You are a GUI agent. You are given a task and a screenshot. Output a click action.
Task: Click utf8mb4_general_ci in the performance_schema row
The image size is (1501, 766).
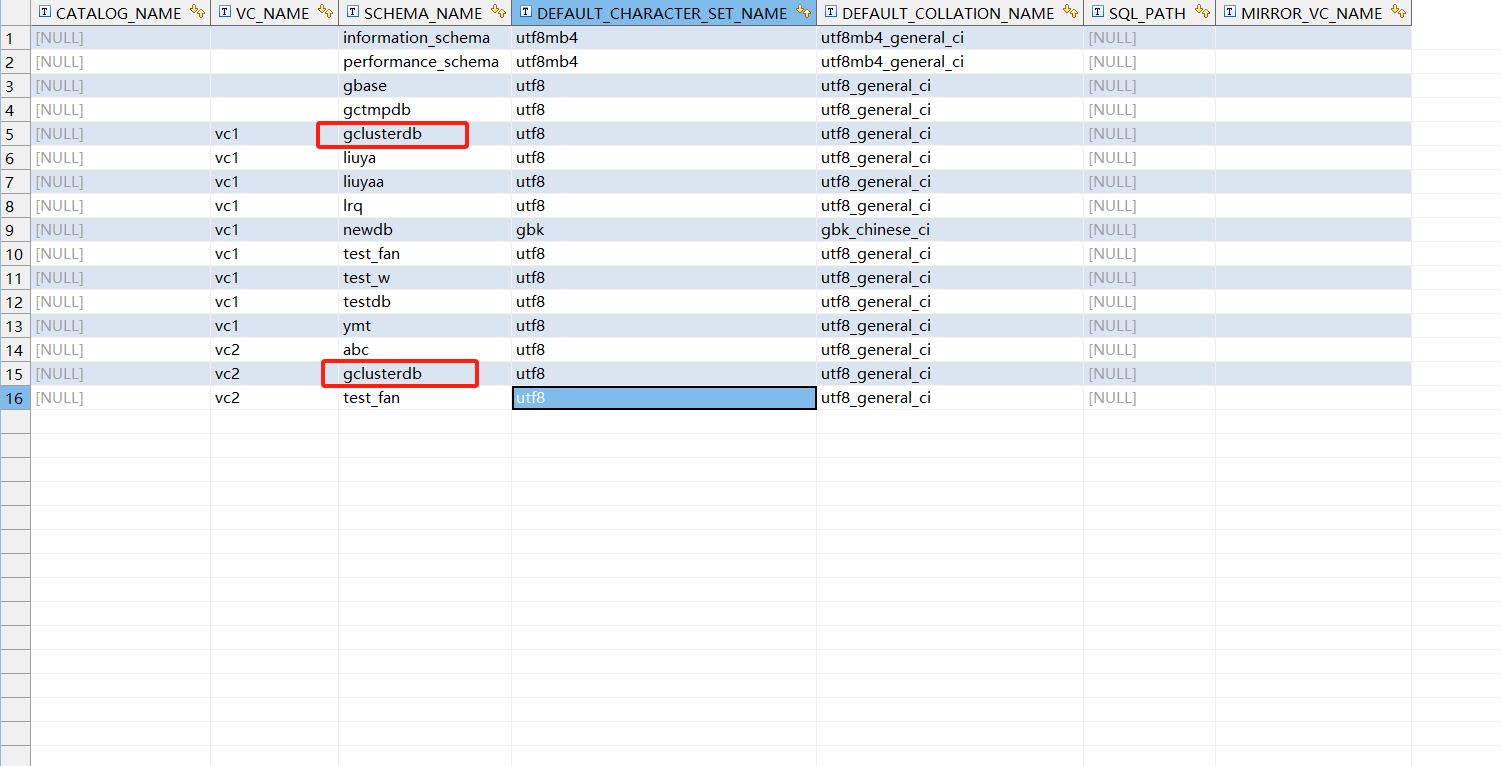[950, 62]
